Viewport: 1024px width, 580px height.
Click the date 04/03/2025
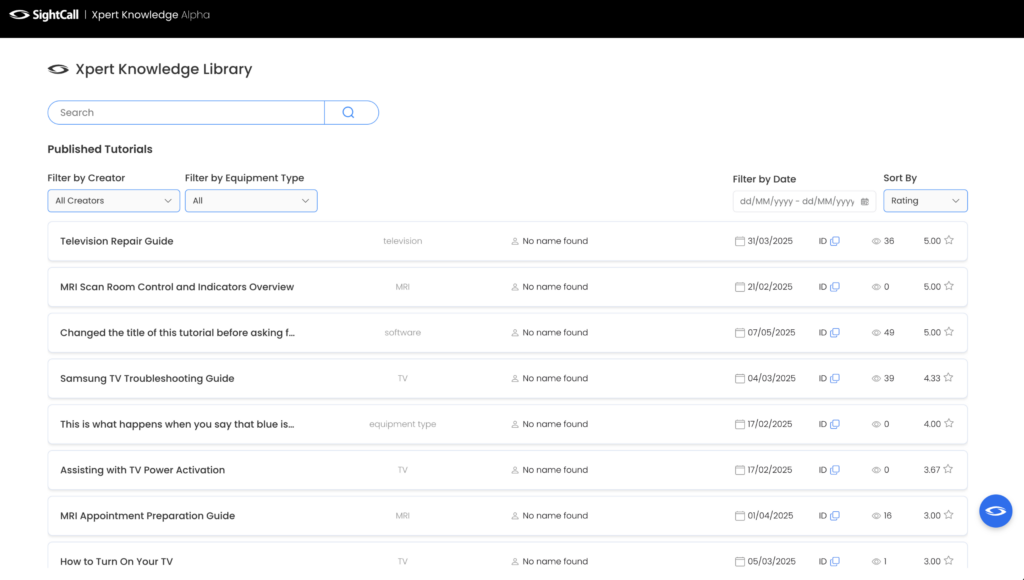tap(771, 378)
